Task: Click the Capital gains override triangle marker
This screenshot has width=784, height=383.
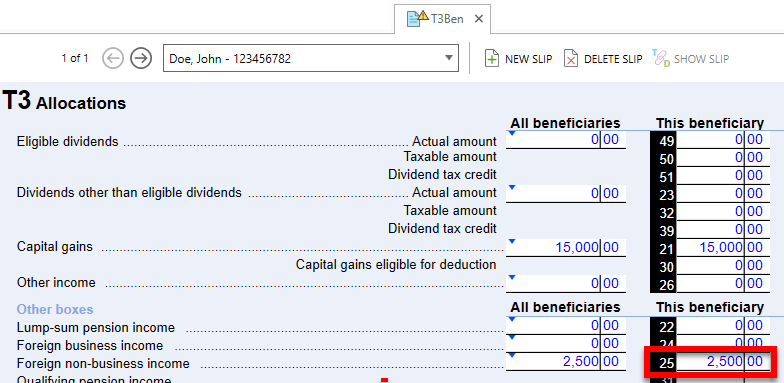Action: (x=512, y=242)
